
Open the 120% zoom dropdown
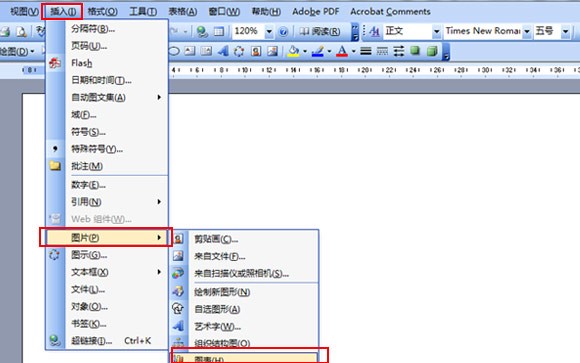pos(269,32)
